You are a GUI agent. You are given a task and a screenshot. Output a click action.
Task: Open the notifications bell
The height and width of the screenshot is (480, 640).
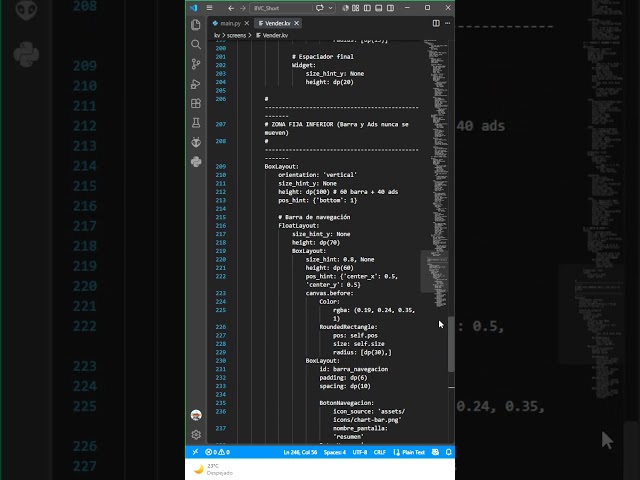point(449,452)
